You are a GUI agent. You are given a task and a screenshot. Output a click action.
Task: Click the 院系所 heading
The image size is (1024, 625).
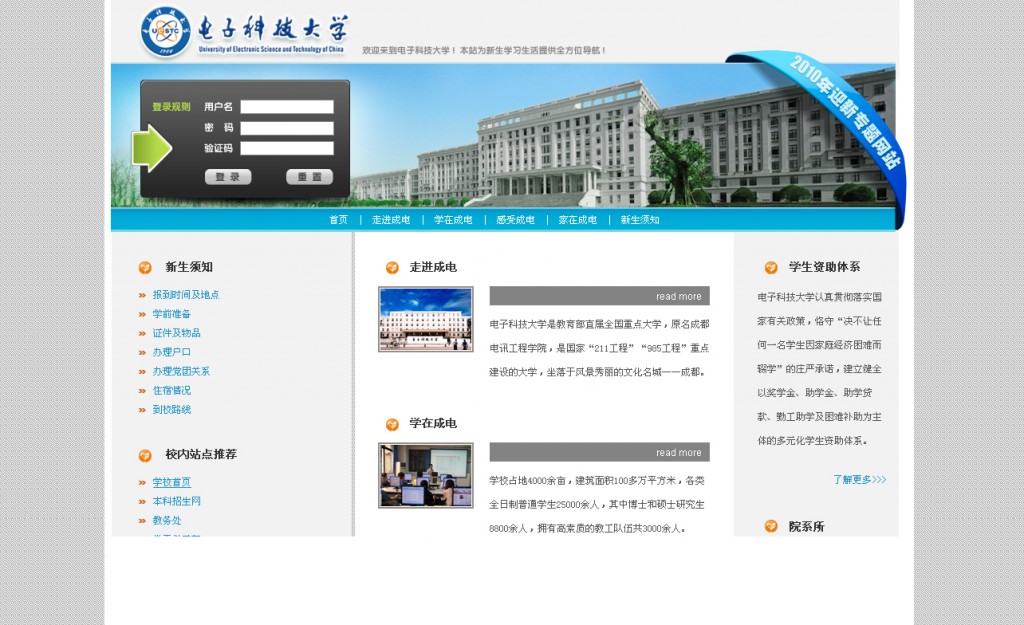pyautogui.click(x=807, y=526)
